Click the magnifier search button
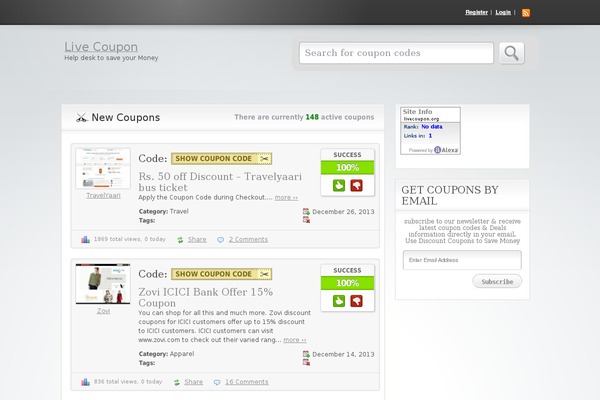Viewport: 600px width, 400px height. (x=511, y=53)
